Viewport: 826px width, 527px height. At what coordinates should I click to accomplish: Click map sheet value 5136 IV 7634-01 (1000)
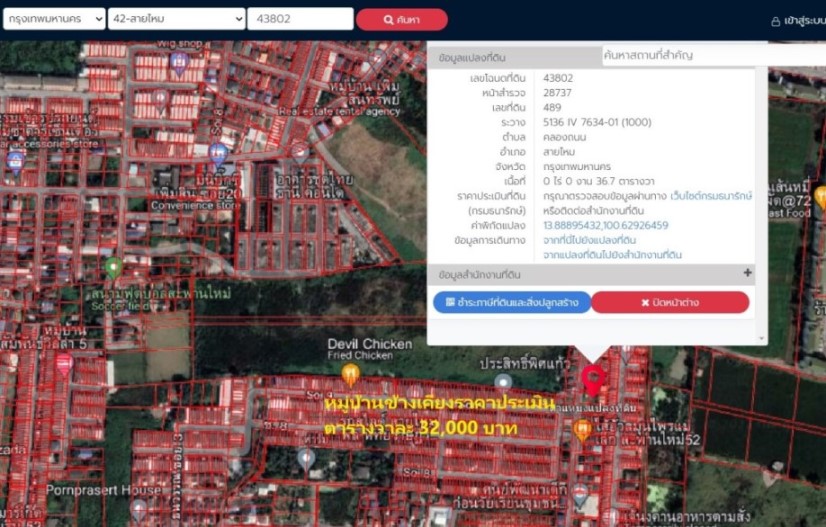[x=597, y=122]
